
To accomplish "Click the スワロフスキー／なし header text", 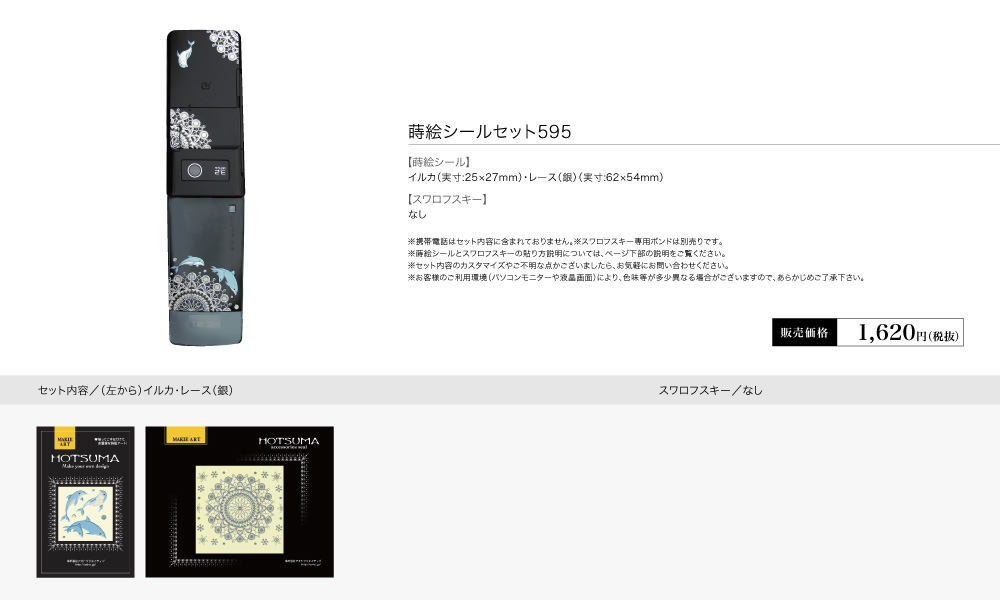I will click(710, 390).
